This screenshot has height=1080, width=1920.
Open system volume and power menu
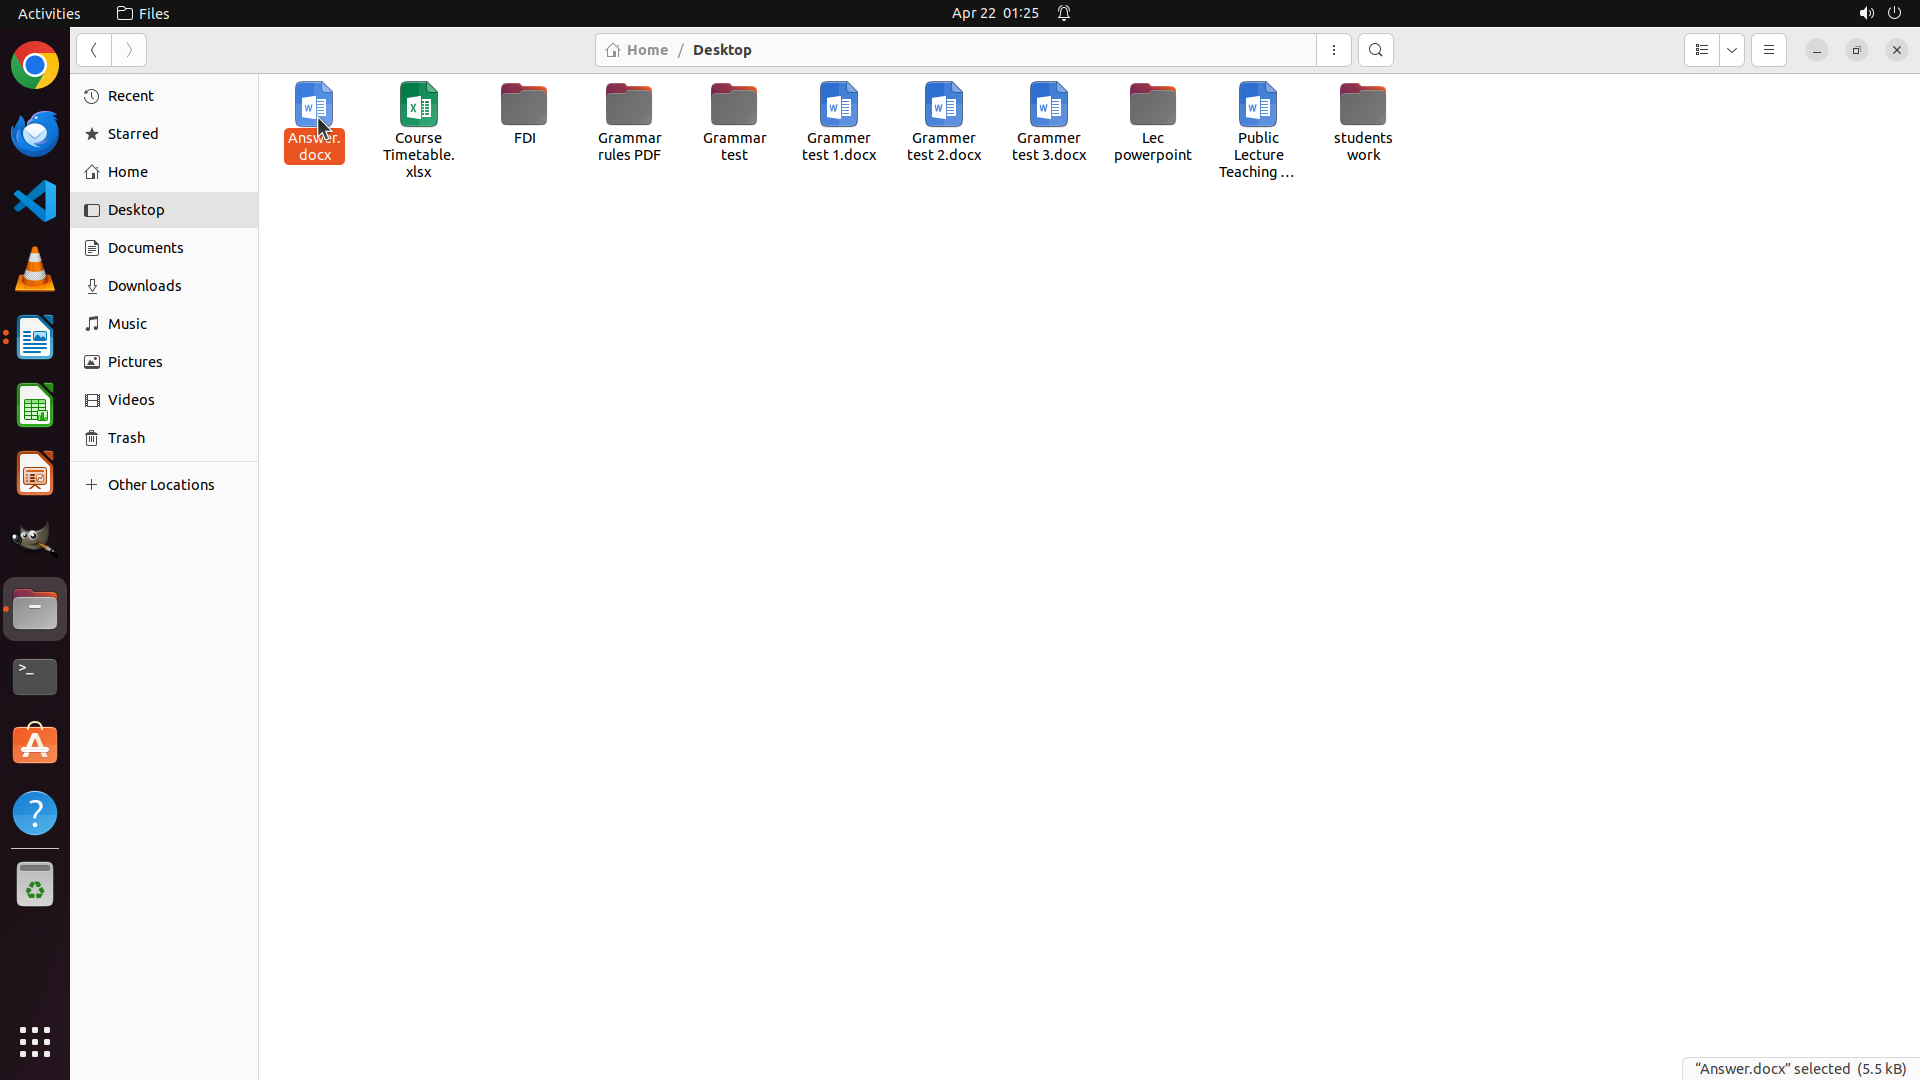pyautogui.click(x=1880, y=13)
